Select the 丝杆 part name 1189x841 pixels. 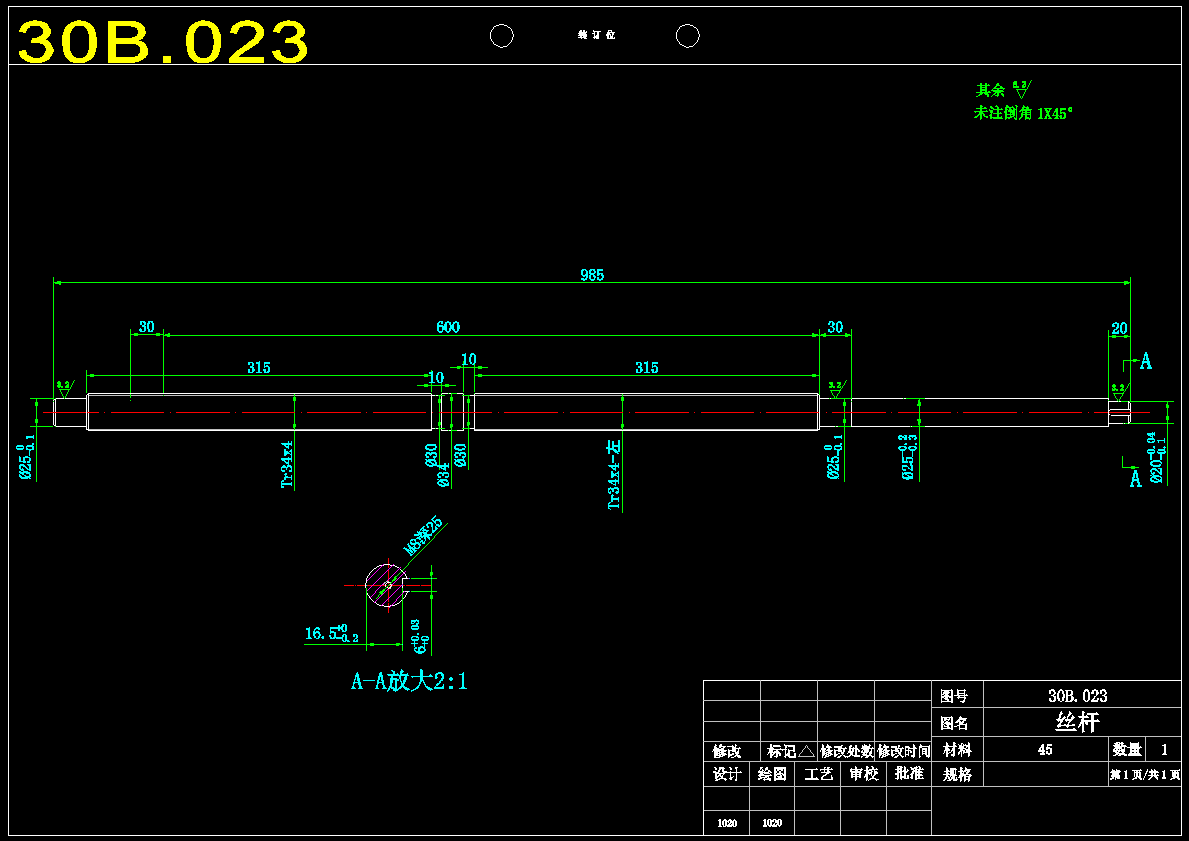pos(1078,722)
